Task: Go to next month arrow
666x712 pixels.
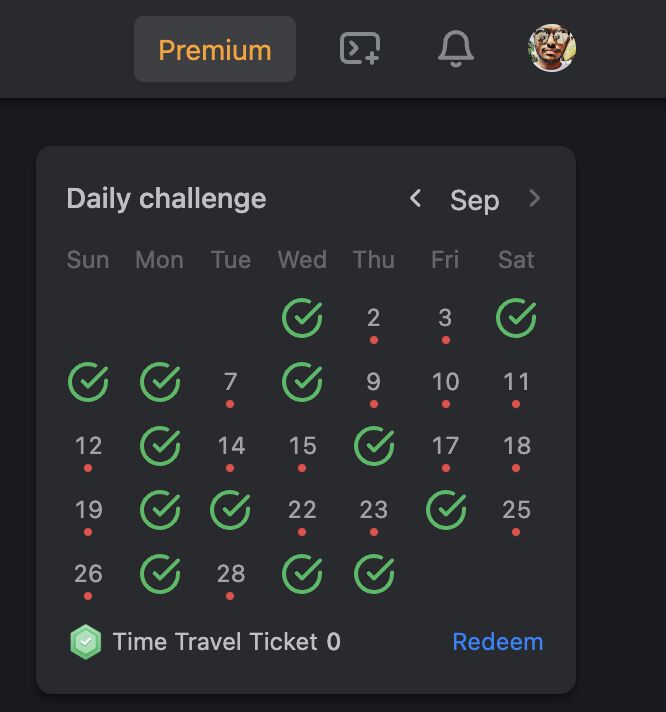Action: [534, 198]
